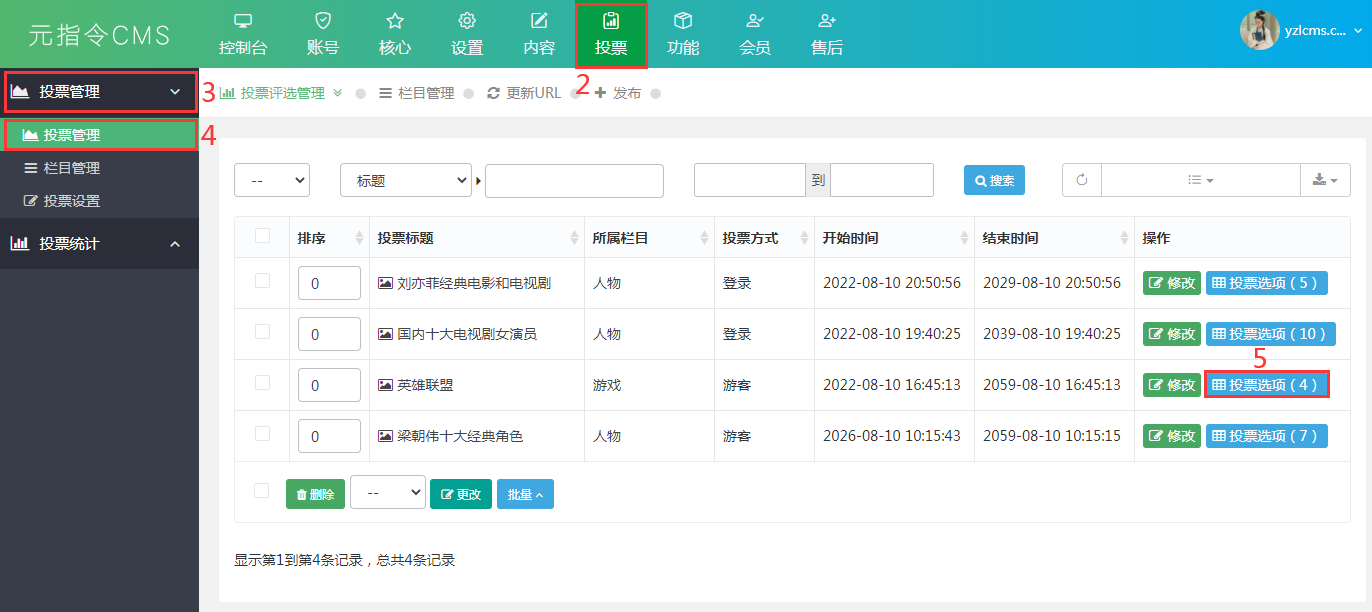The image size is (1372, 612).
Task: Check the row for 英雄联盟
Action: coord(262,383)
